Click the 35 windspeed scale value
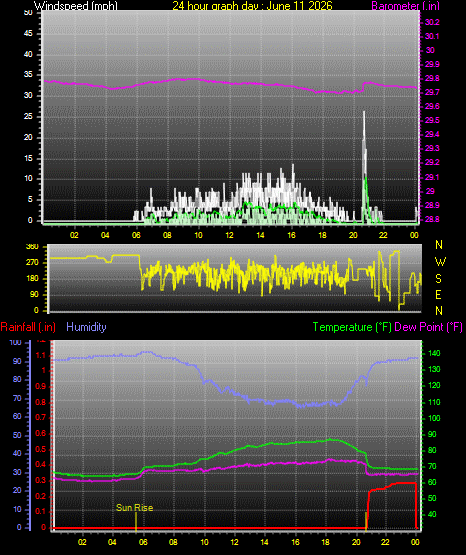 (x=28, y=75)
